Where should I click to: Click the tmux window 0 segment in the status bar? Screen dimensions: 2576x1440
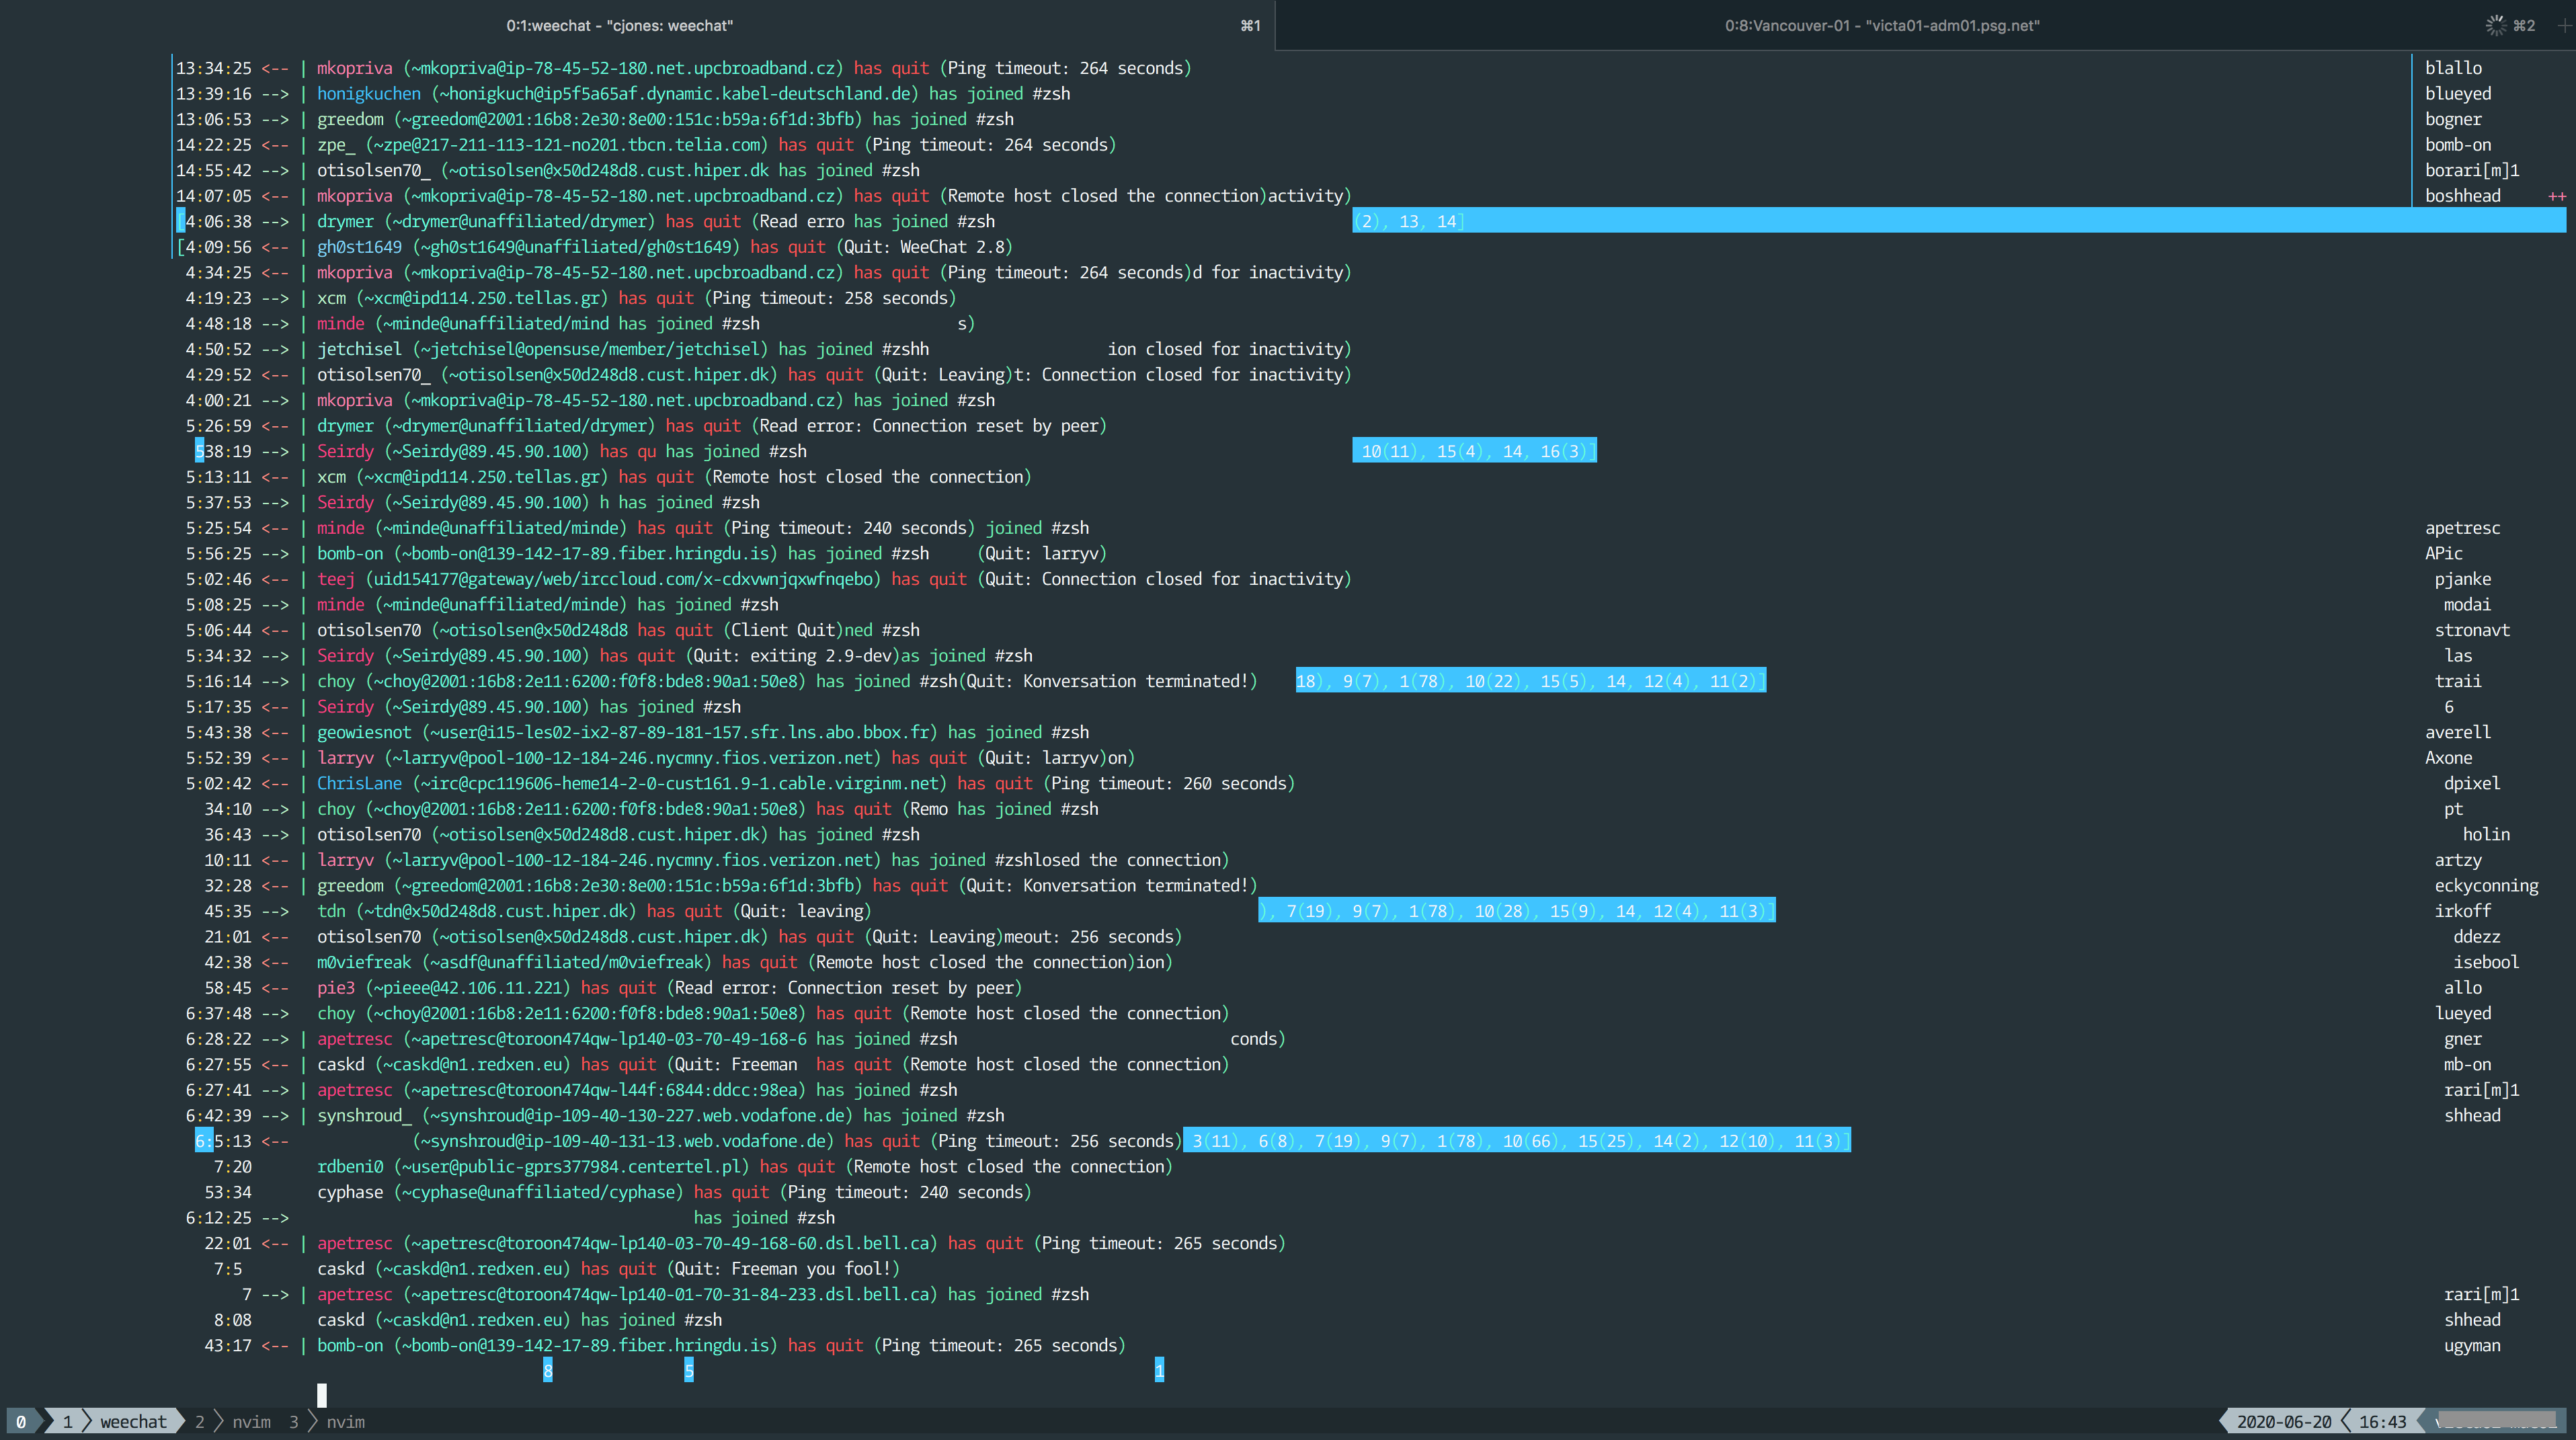22,1421
